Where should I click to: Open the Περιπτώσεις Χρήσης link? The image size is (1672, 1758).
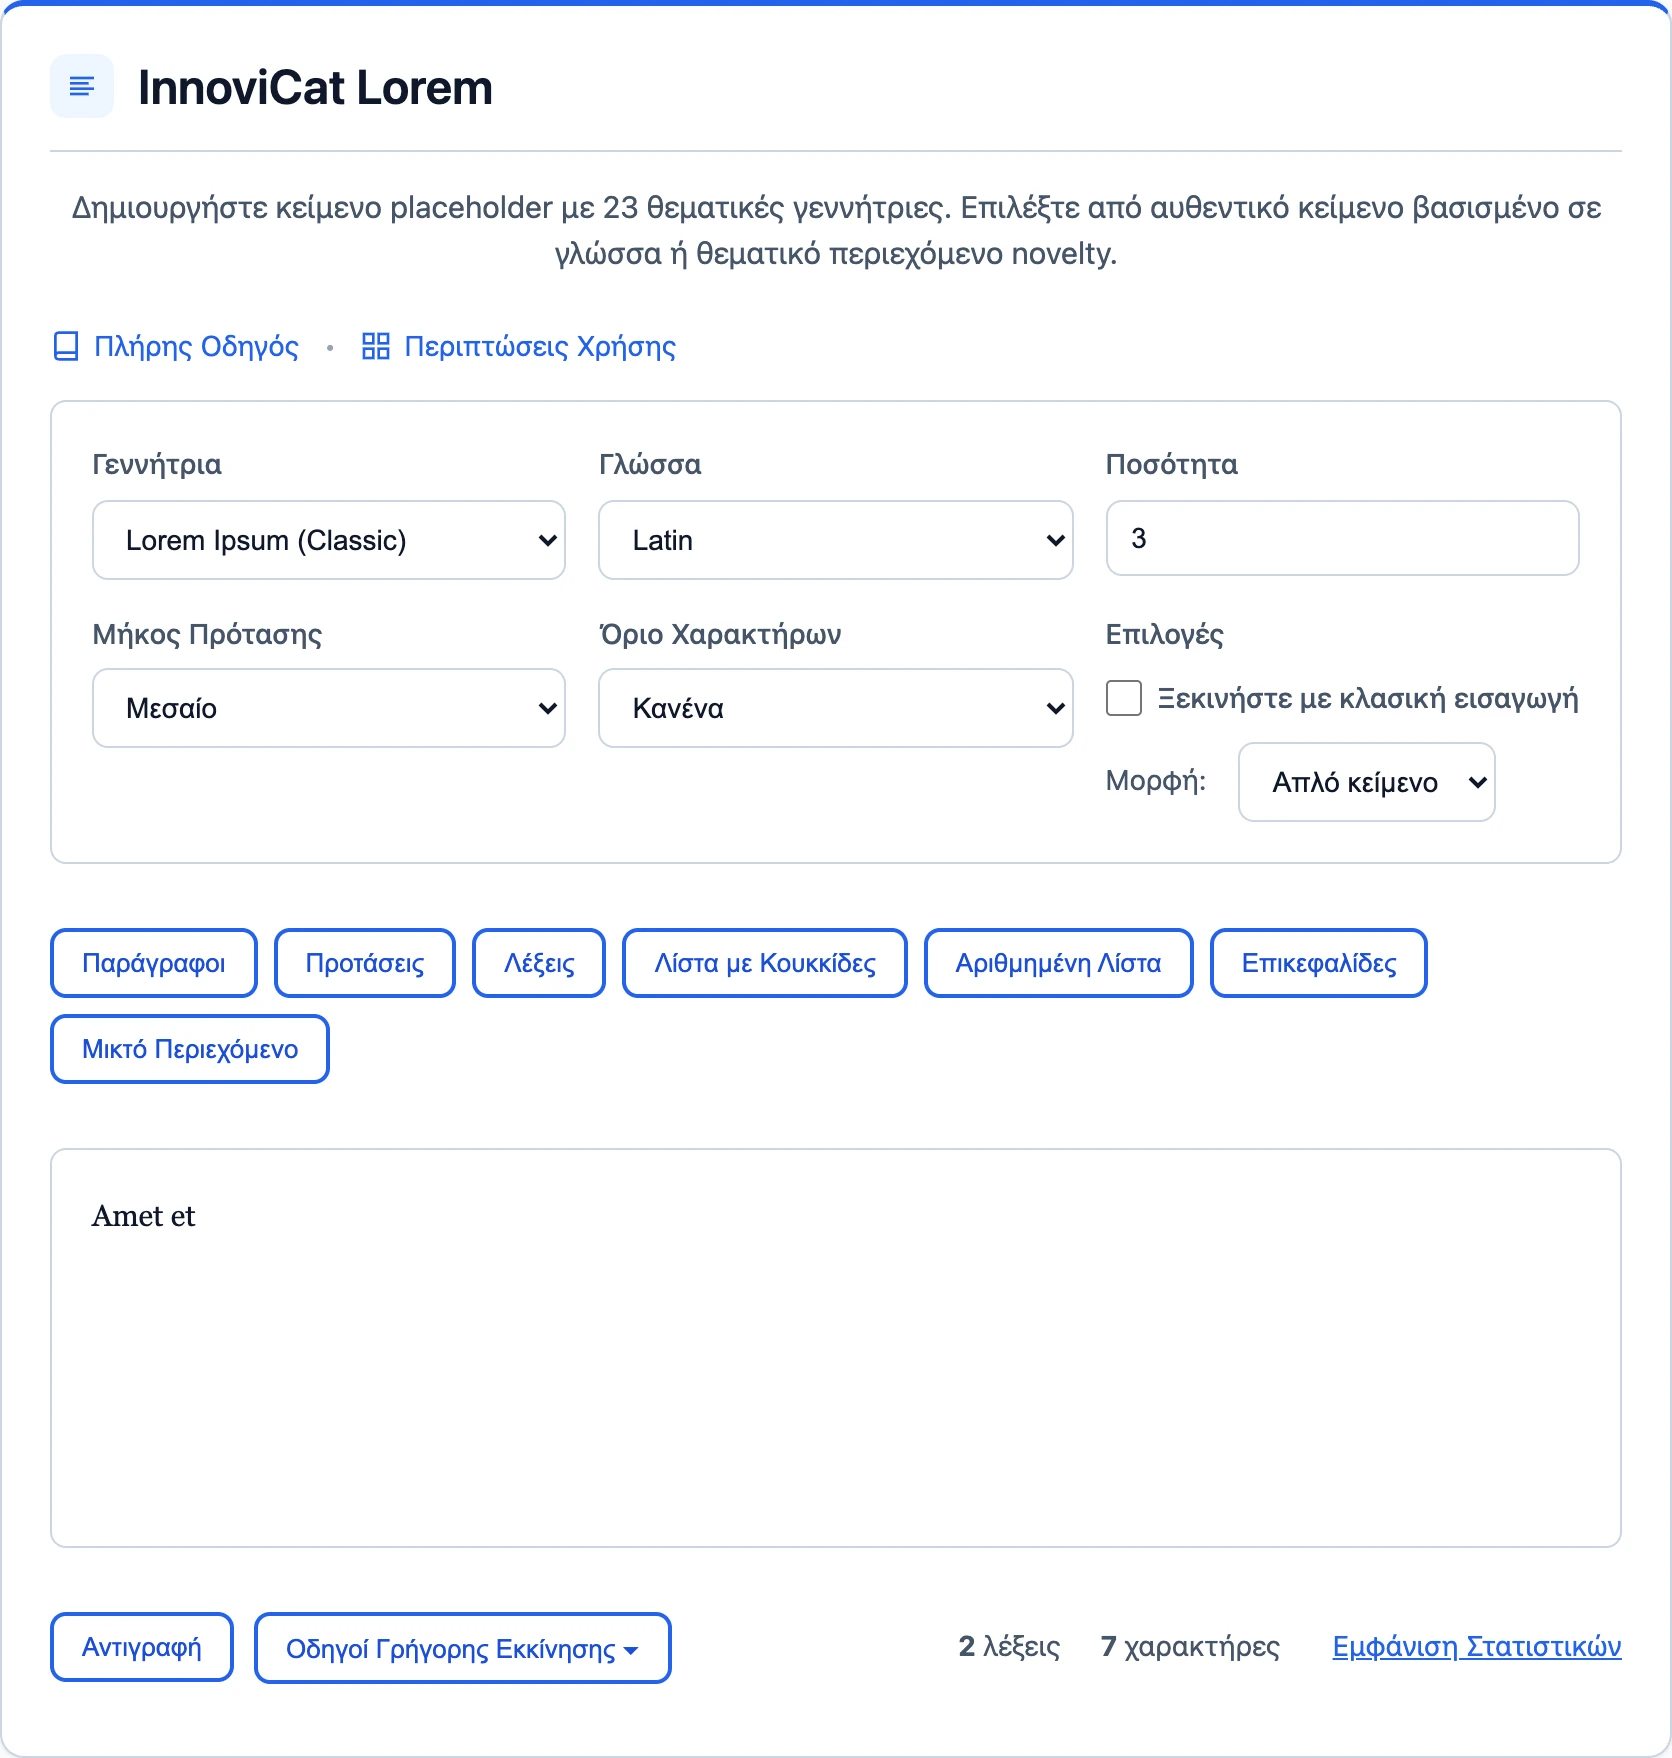pyautogui.click(x=540, y=347)
